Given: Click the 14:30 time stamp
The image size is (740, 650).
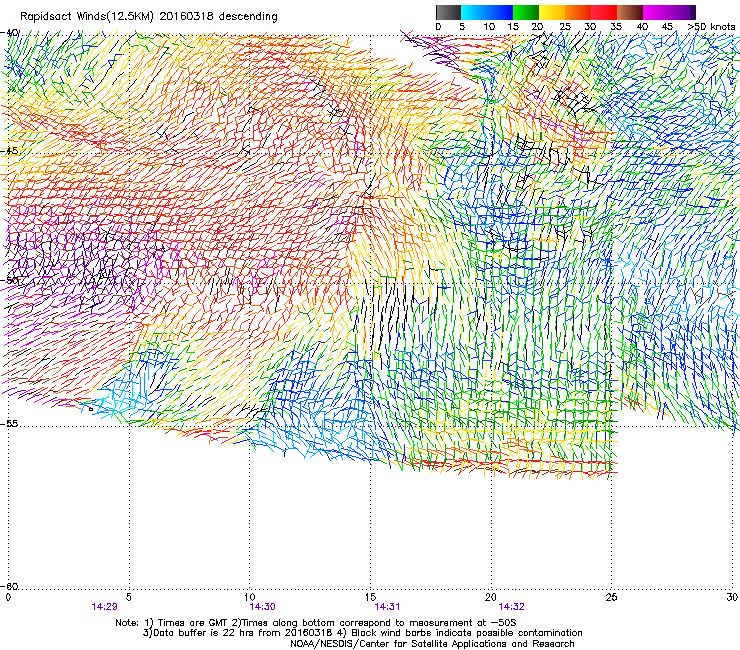Looking at the screenshot, I should click(262, 607).
